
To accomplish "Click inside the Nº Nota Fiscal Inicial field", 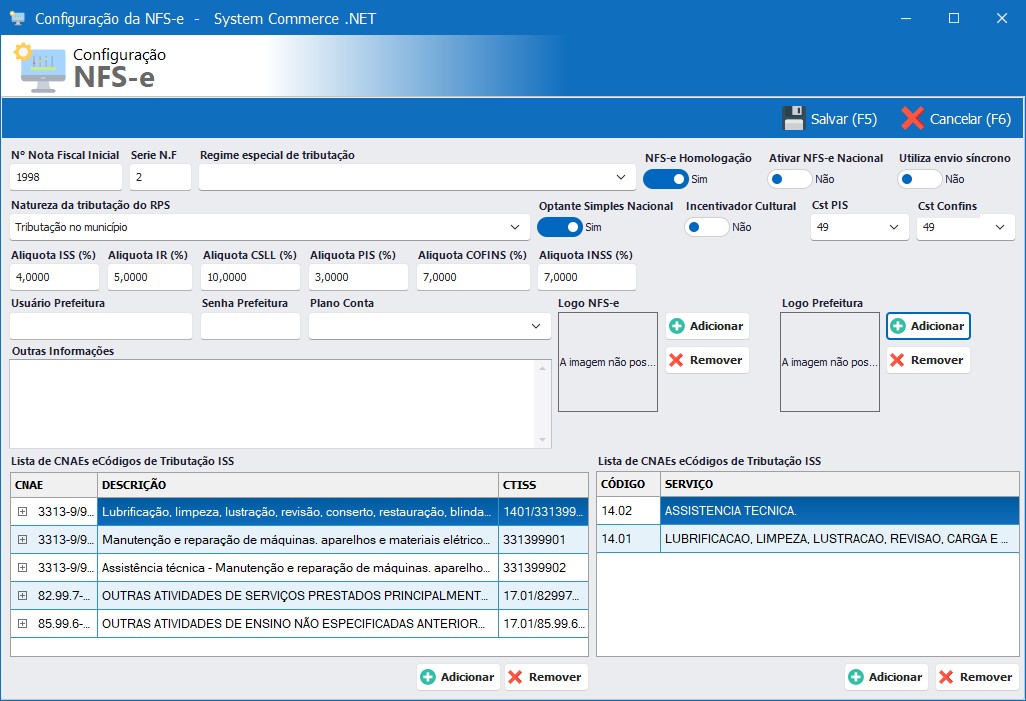I will point(65,177).
